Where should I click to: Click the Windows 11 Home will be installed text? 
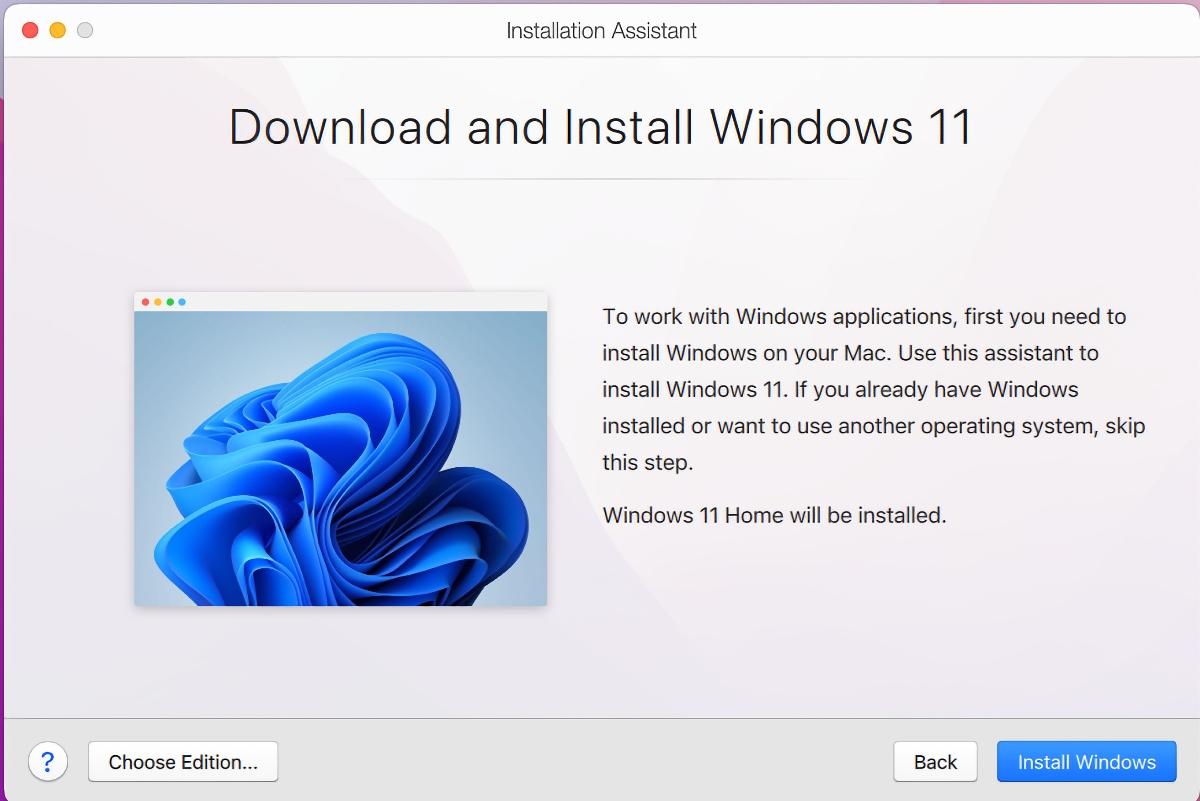click(774, 516)
